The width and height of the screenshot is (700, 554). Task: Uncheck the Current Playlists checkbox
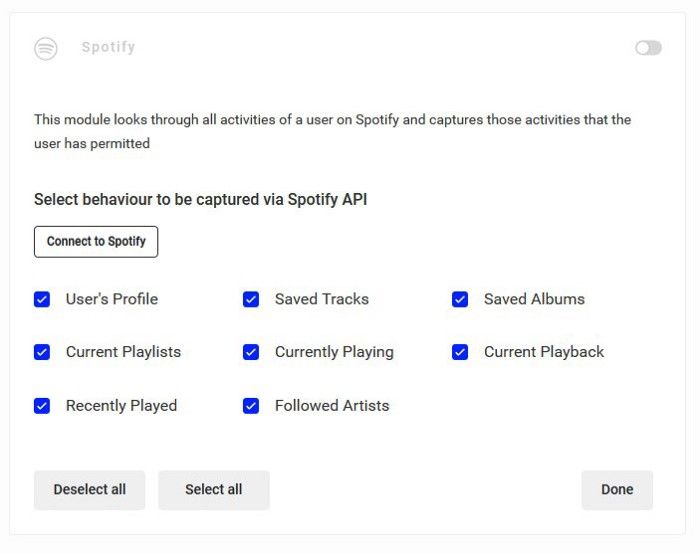42,352
